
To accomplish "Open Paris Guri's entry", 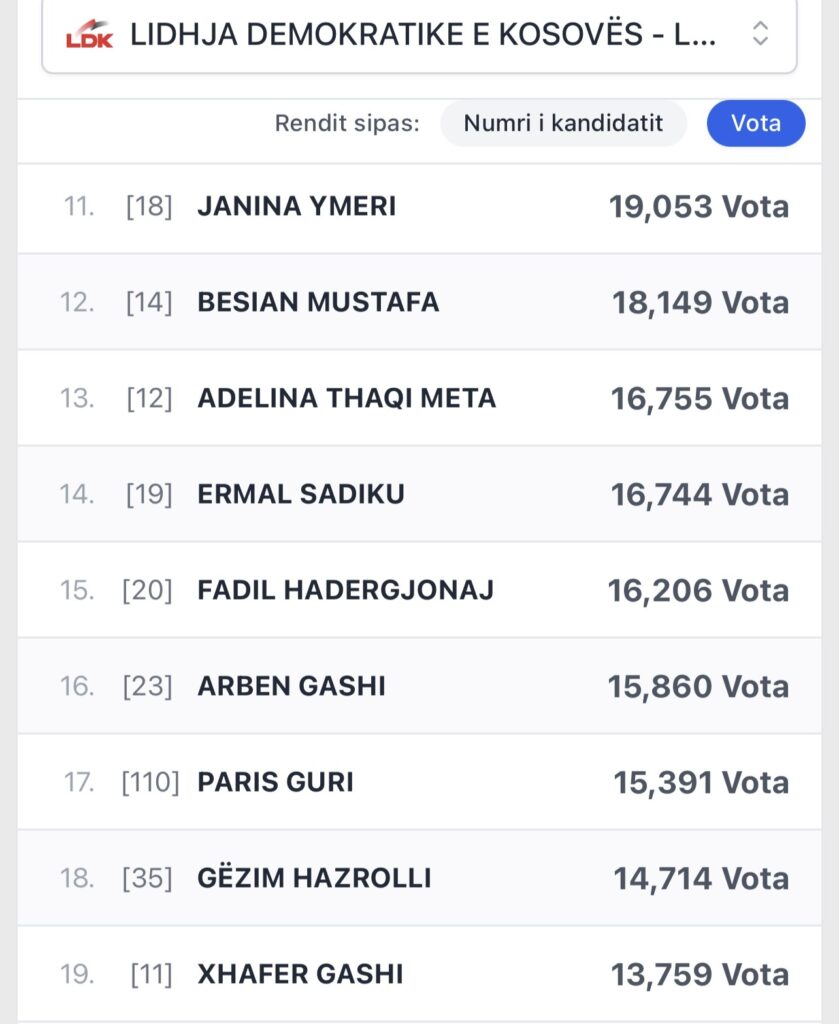I will (276, 782).
